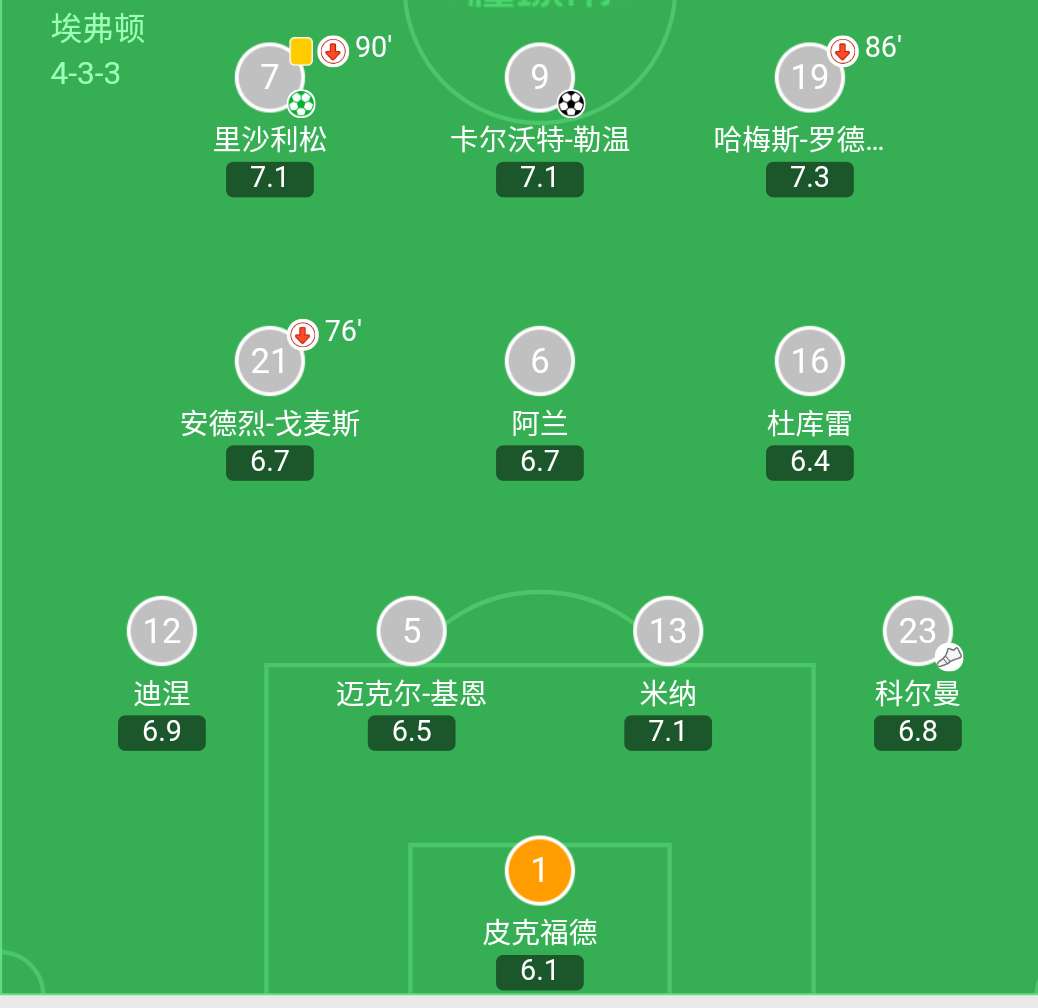Click the substitution arrow icon beside 76'
Screen dimensions: 1038x1008
303,335
